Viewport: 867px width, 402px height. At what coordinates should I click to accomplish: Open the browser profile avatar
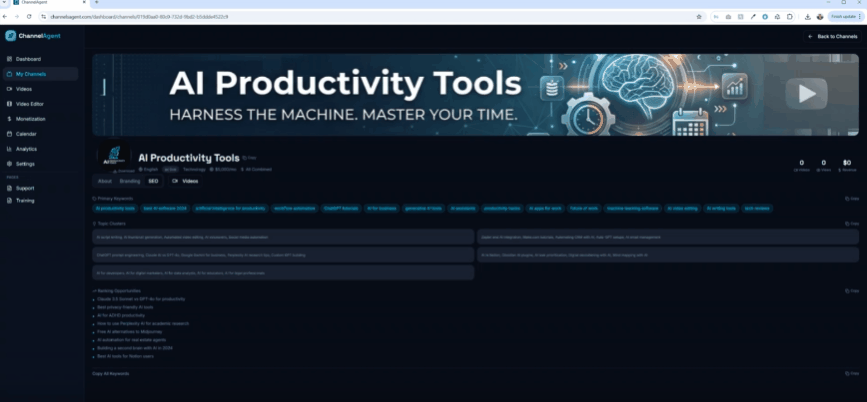coord(819,17)
